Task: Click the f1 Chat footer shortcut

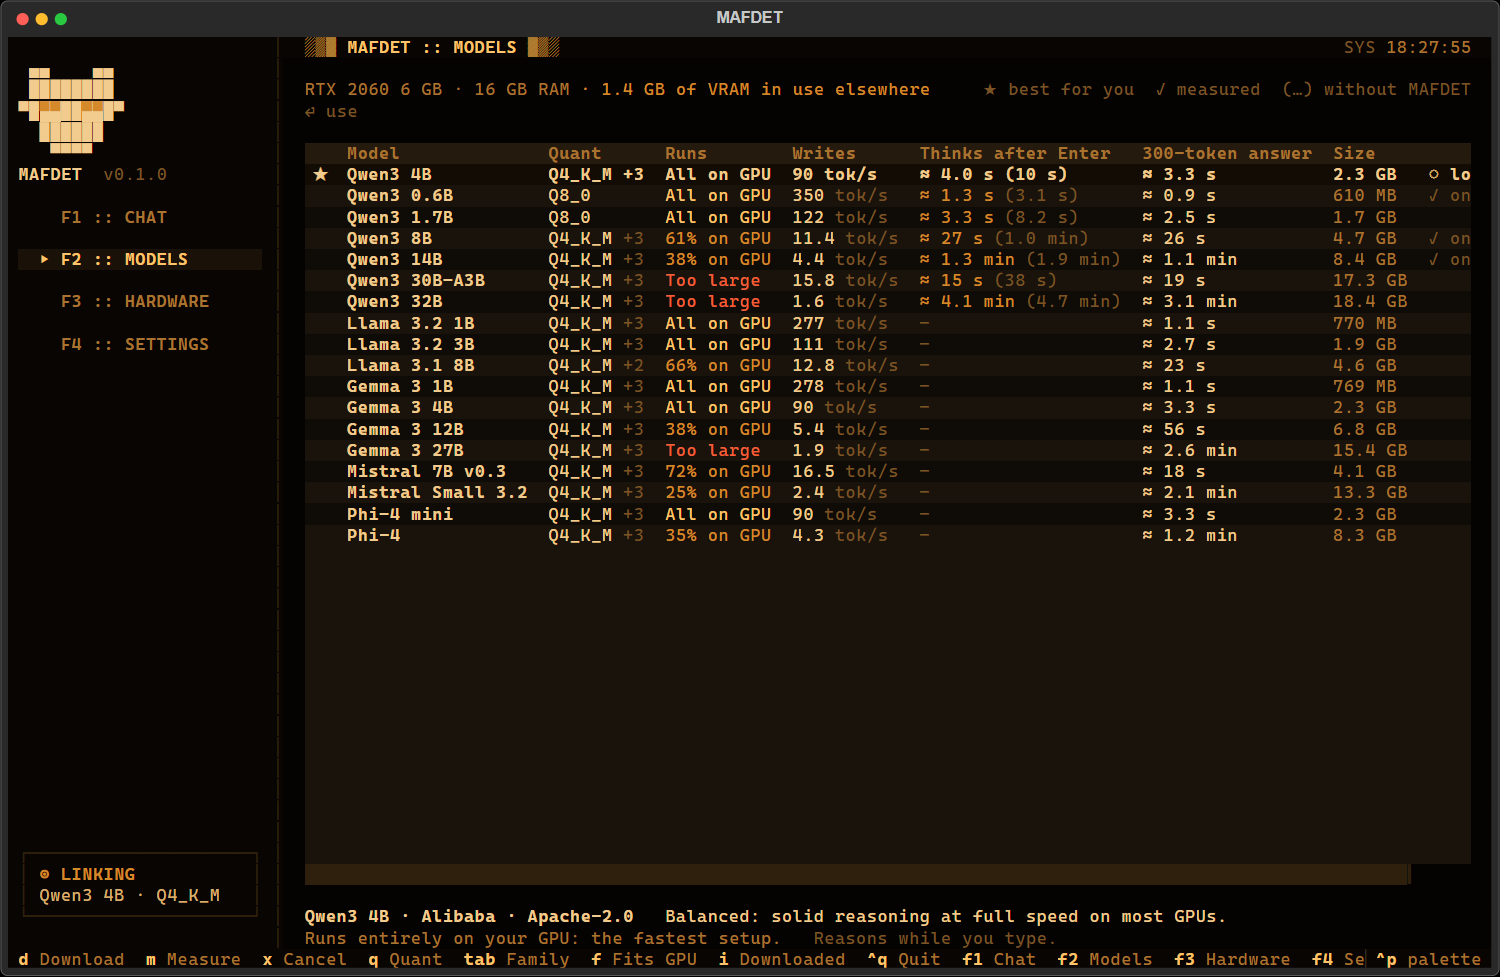Action: [999, 959]
